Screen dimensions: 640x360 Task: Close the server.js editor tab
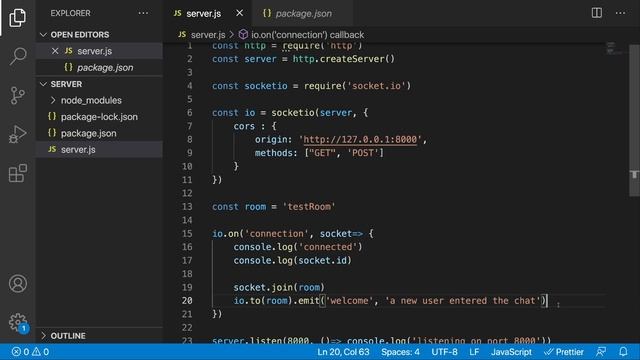[240, 13]
